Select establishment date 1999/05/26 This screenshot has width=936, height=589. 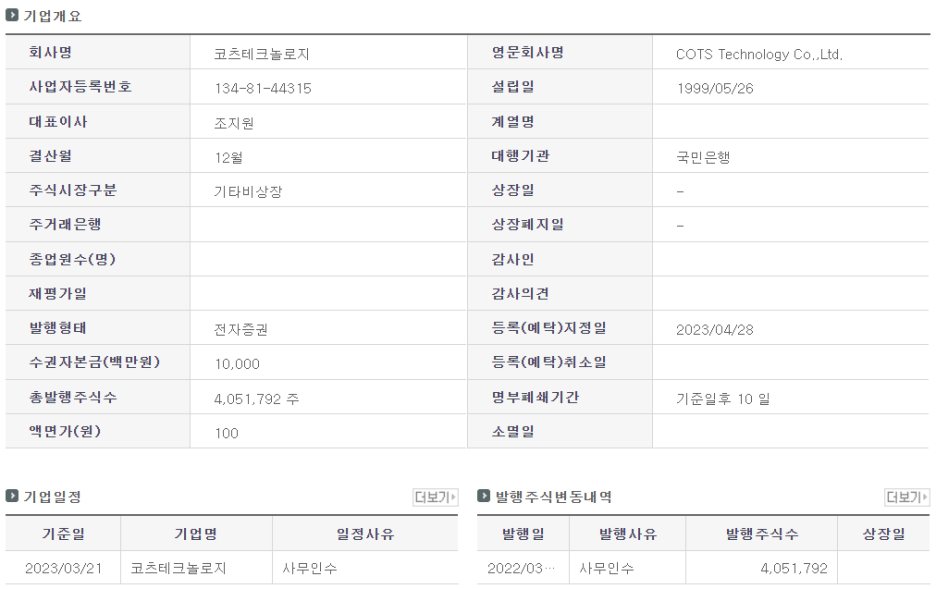[x=715, y=88]
